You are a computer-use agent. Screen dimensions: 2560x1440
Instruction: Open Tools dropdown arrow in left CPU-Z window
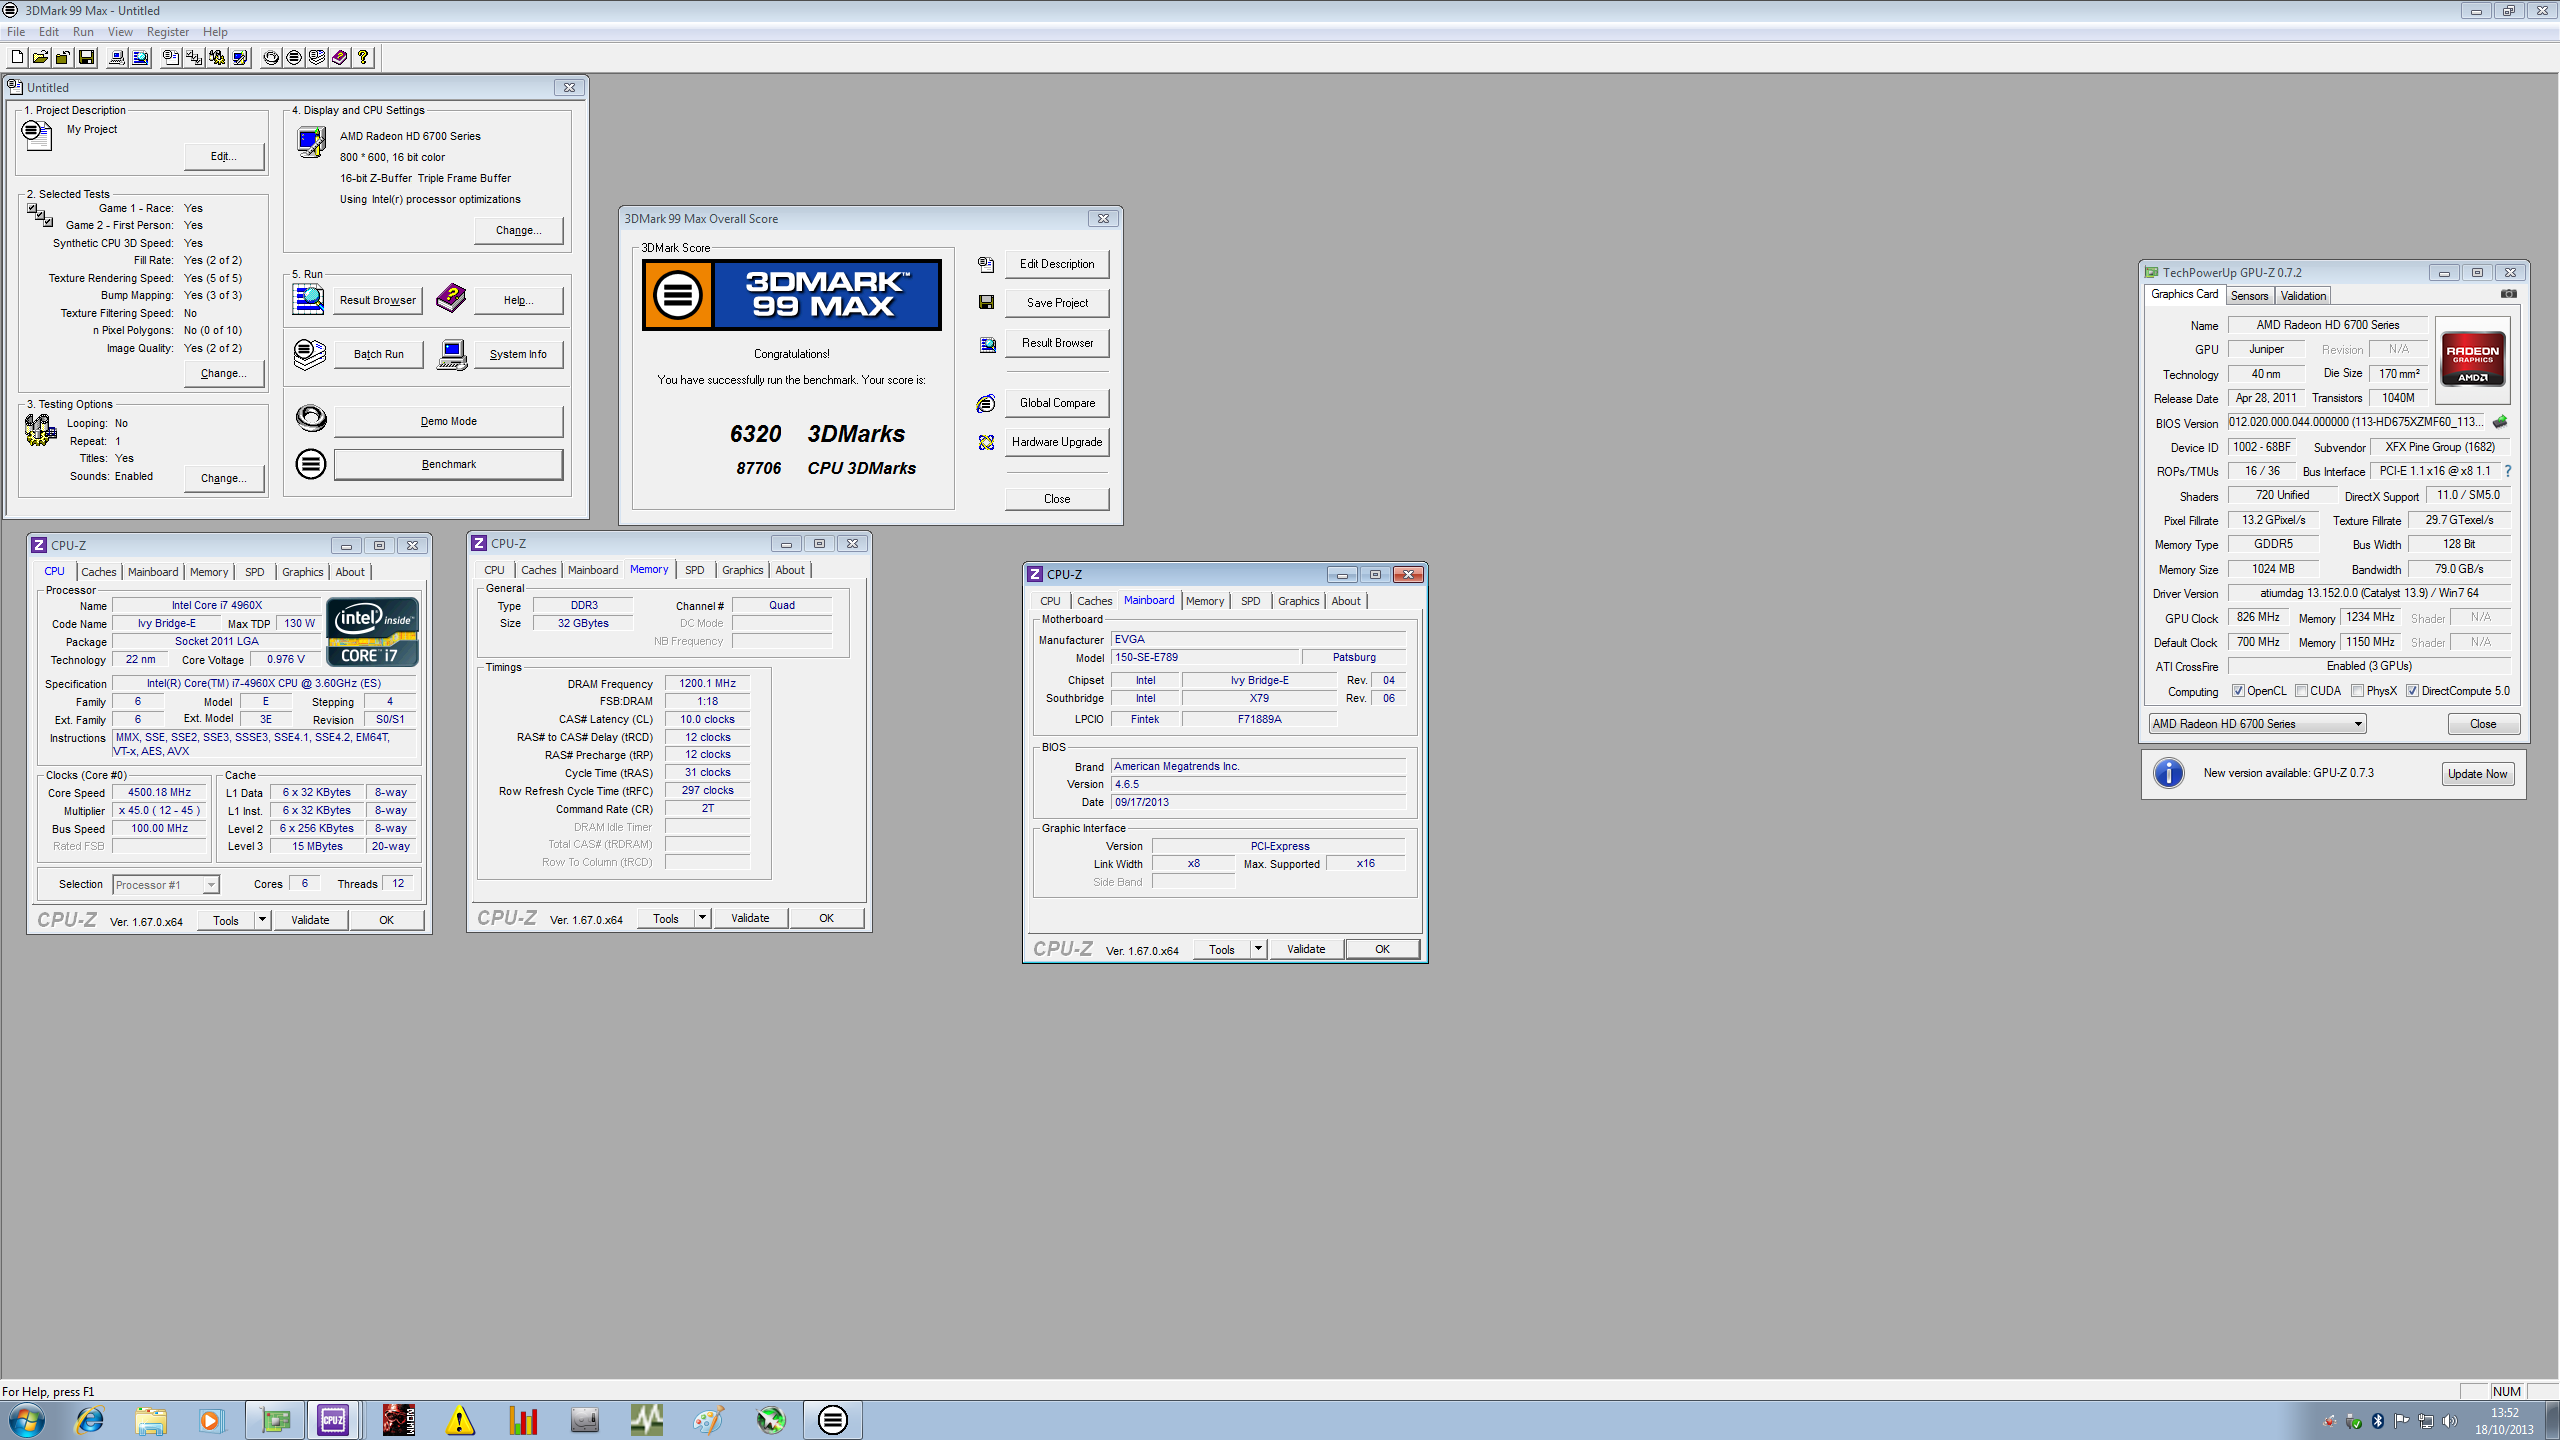pos(262,920)
